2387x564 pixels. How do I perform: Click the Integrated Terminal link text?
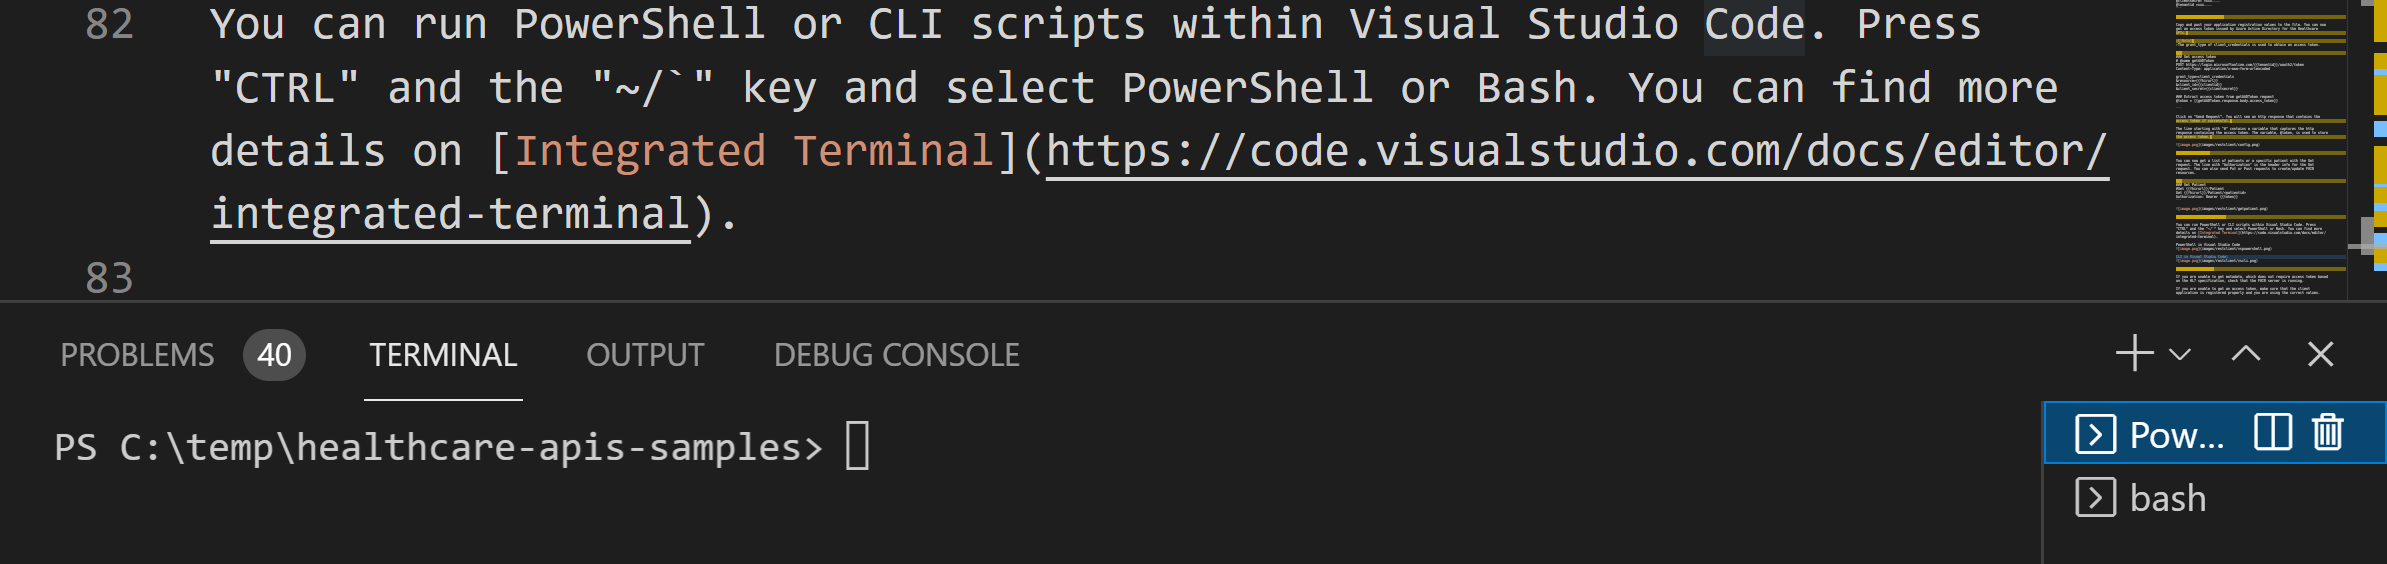point(753,151)
